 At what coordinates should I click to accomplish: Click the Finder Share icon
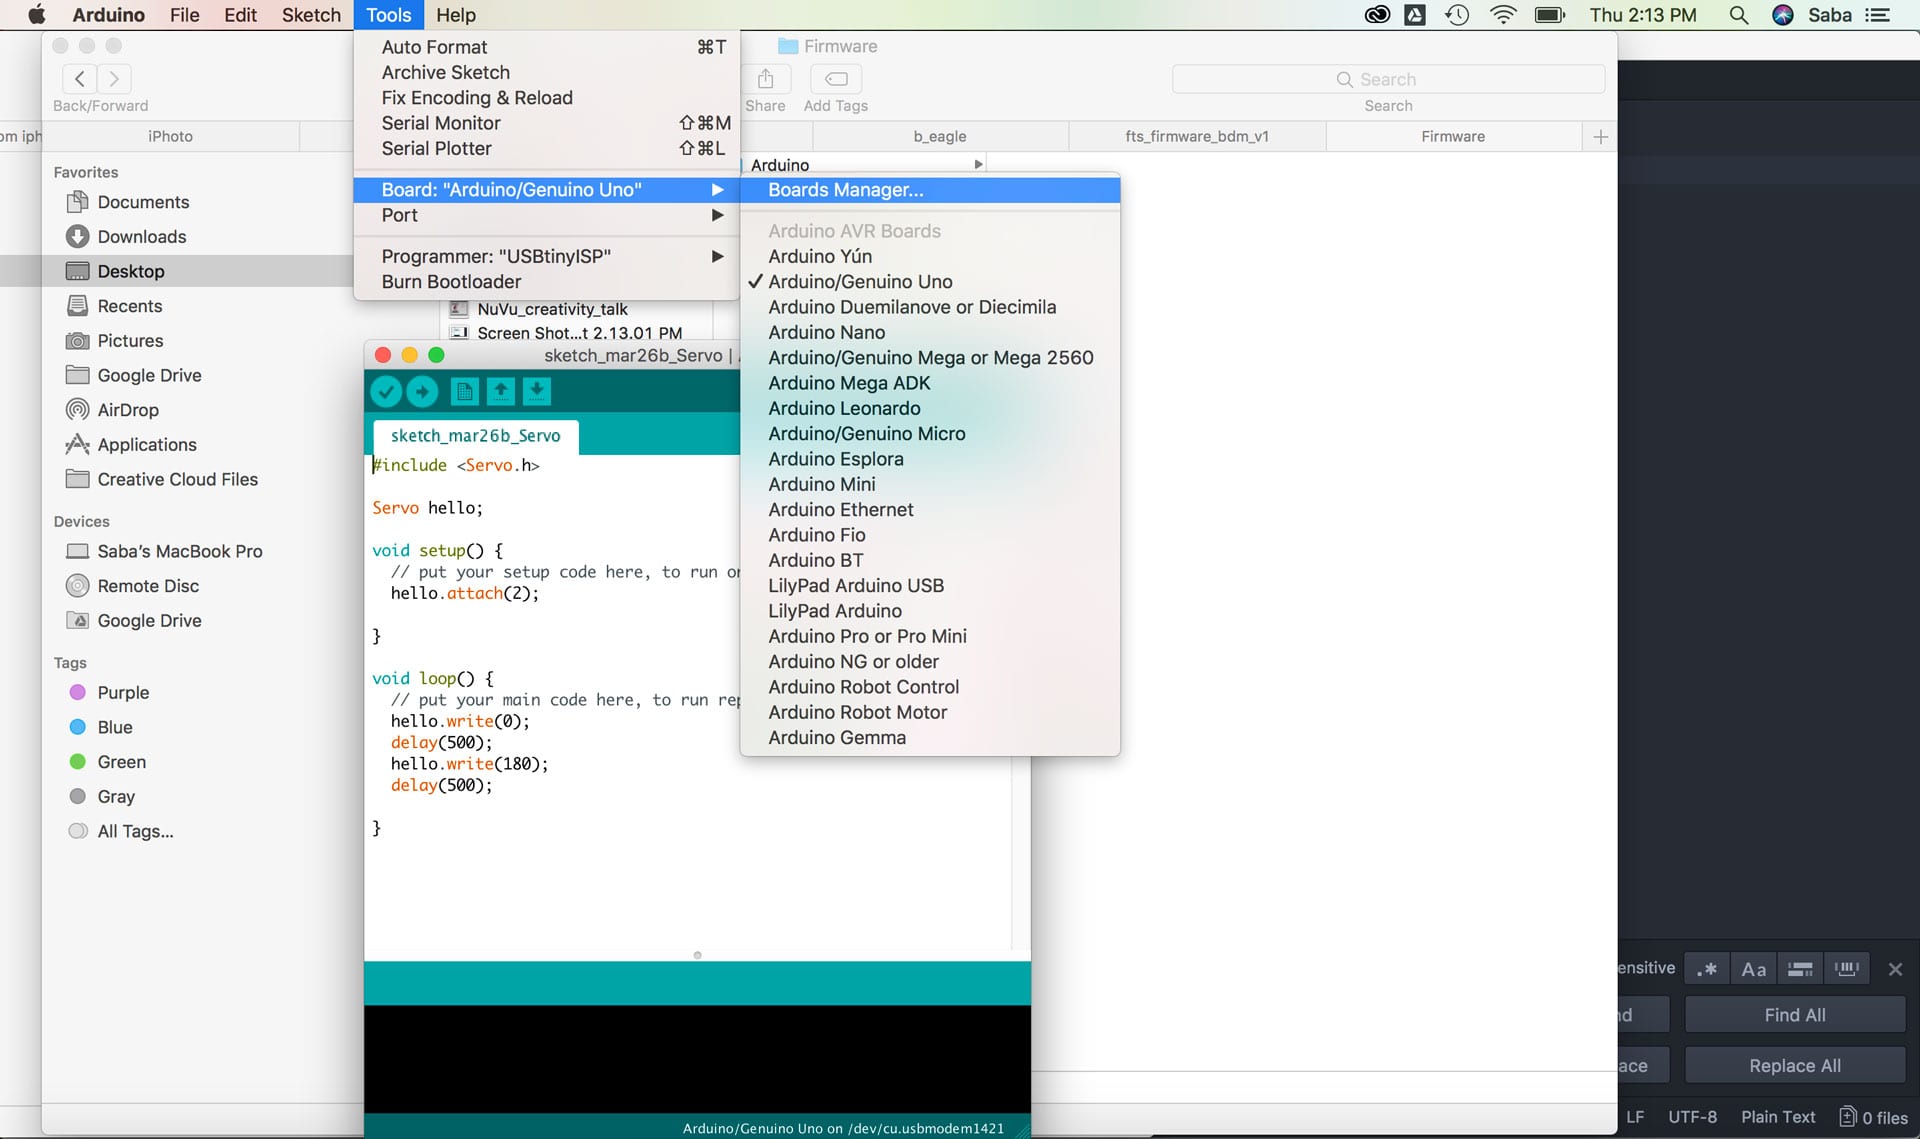tap(766, 79)
